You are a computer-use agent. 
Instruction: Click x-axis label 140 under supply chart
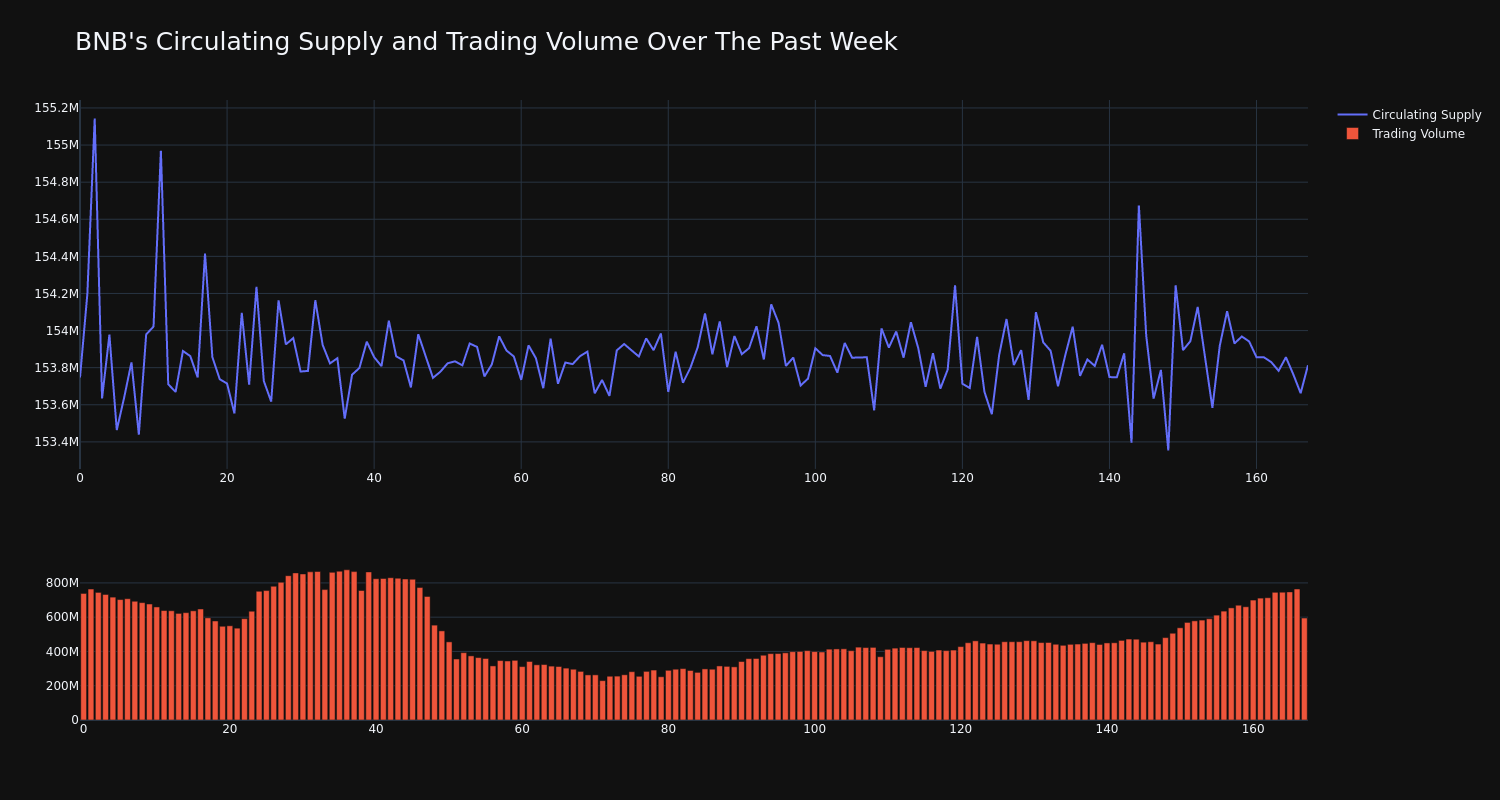point(1109,478)
